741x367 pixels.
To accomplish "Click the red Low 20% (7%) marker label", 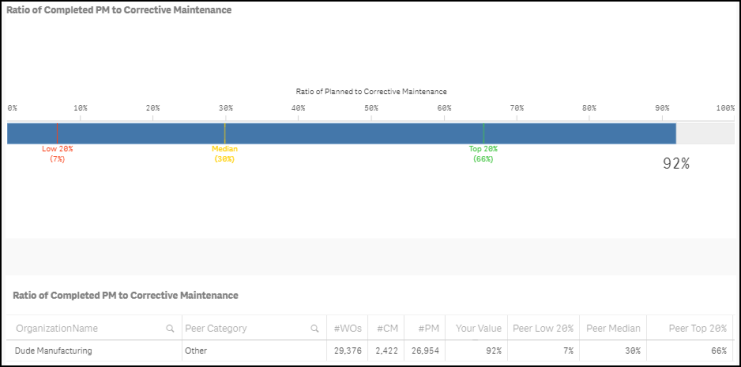I will [x=57, y=154].
